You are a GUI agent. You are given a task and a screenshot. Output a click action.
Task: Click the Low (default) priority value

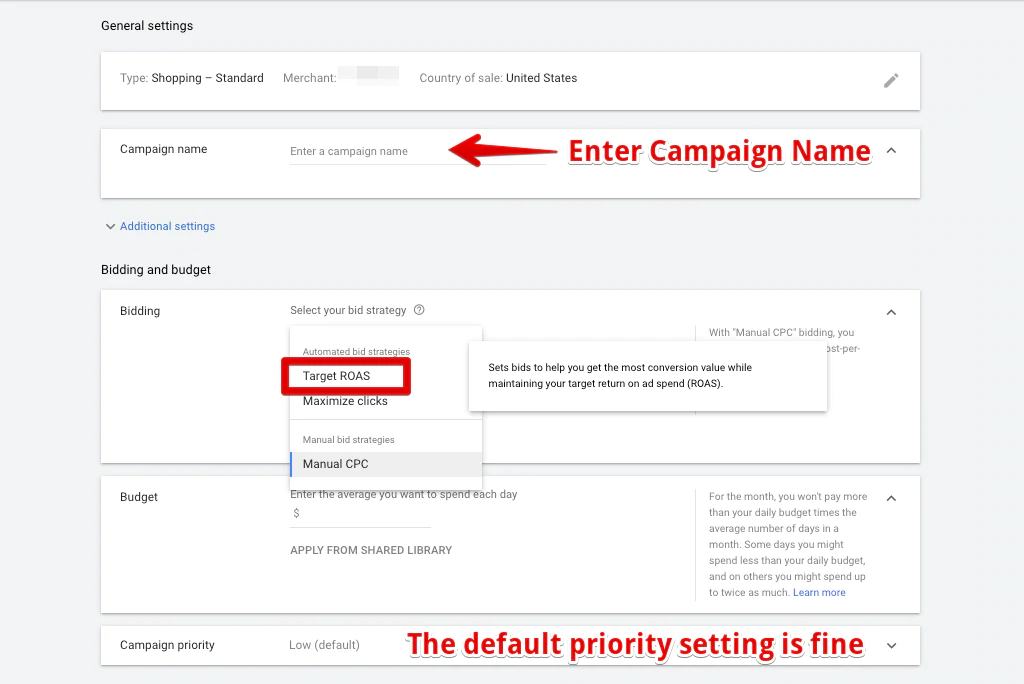[x=324, y=645]
